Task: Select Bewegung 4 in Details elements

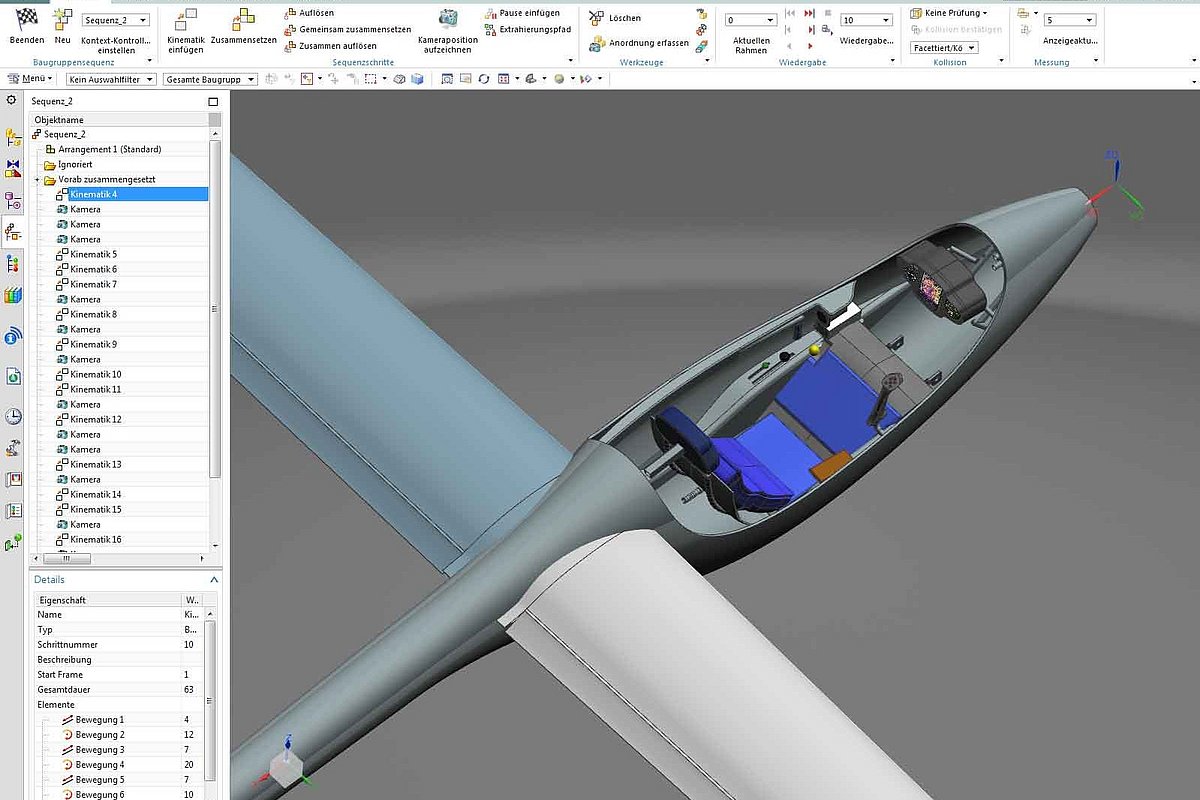Action: pos(100,765)
